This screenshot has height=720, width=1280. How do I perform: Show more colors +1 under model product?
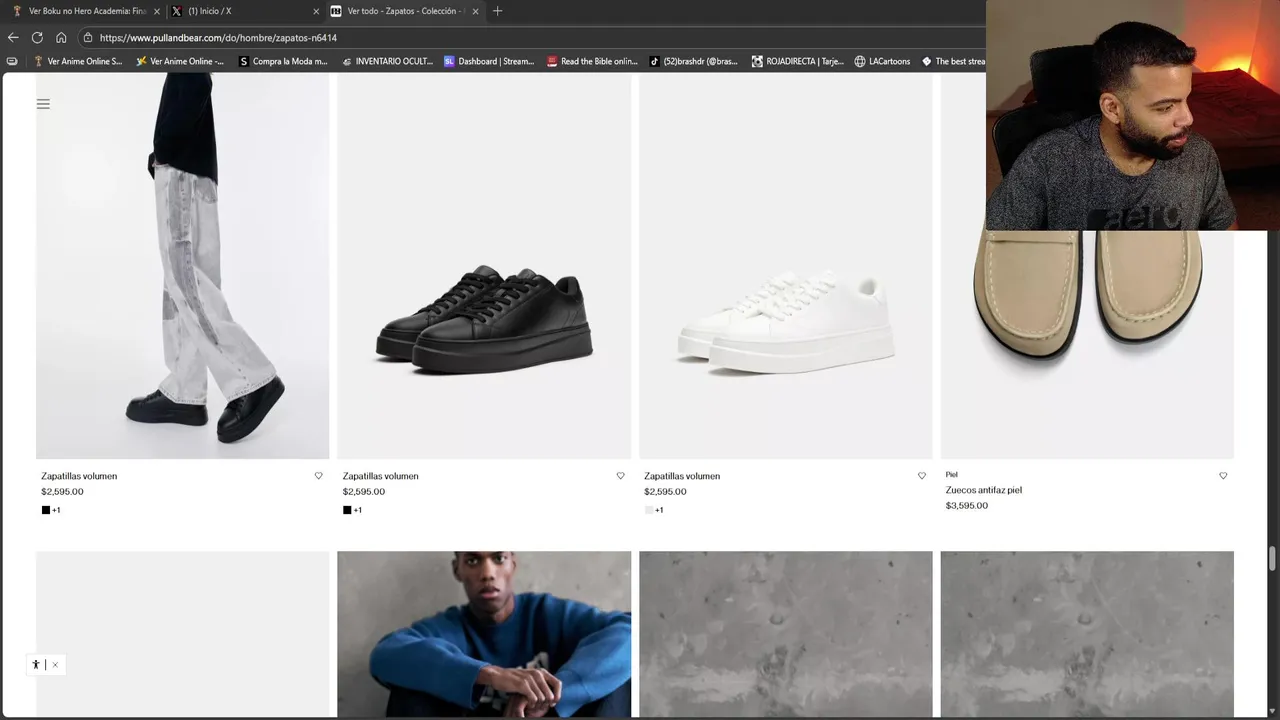click(x=56, y=510)
